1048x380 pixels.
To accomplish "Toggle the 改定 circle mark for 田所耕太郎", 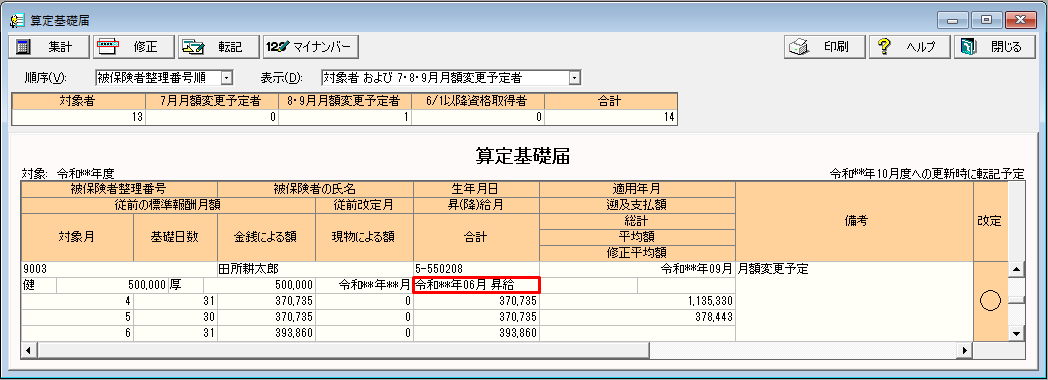I will [x=989, y=301].
